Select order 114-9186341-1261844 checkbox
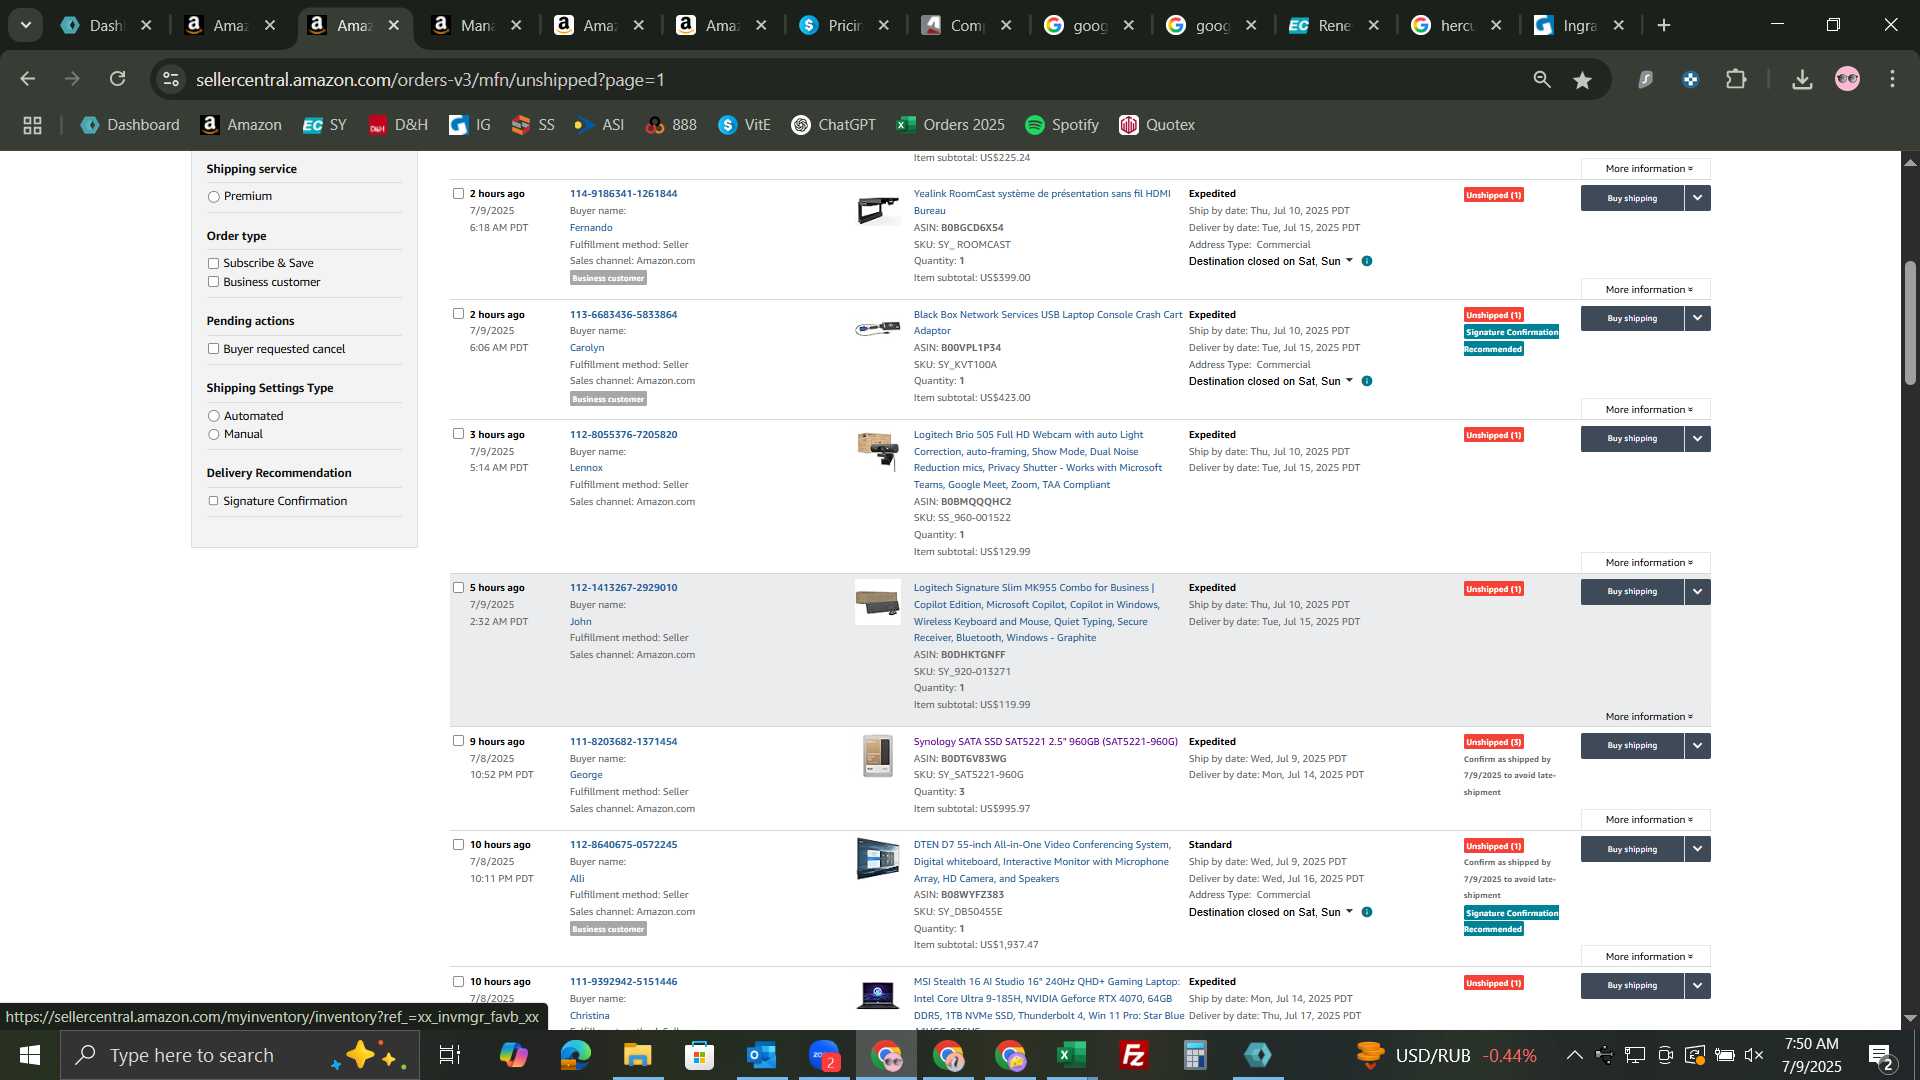Viewport: 1920px width, 1080px height. (458, 194)
